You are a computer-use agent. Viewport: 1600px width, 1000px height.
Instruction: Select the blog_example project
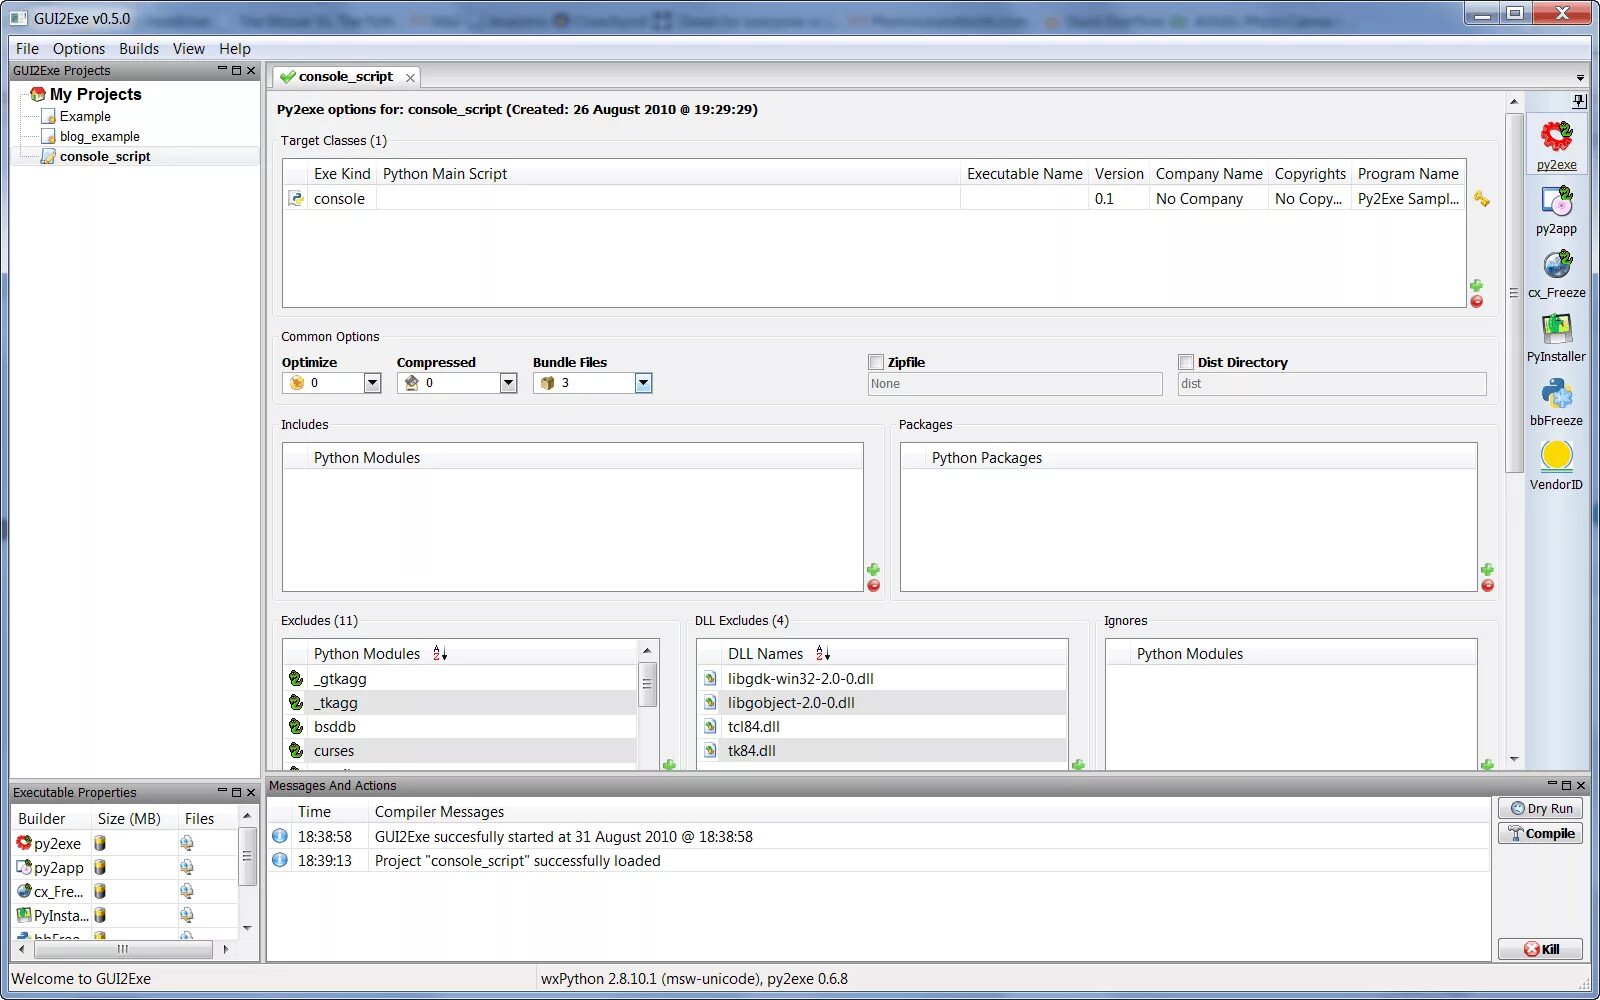(x=99, y=136)
